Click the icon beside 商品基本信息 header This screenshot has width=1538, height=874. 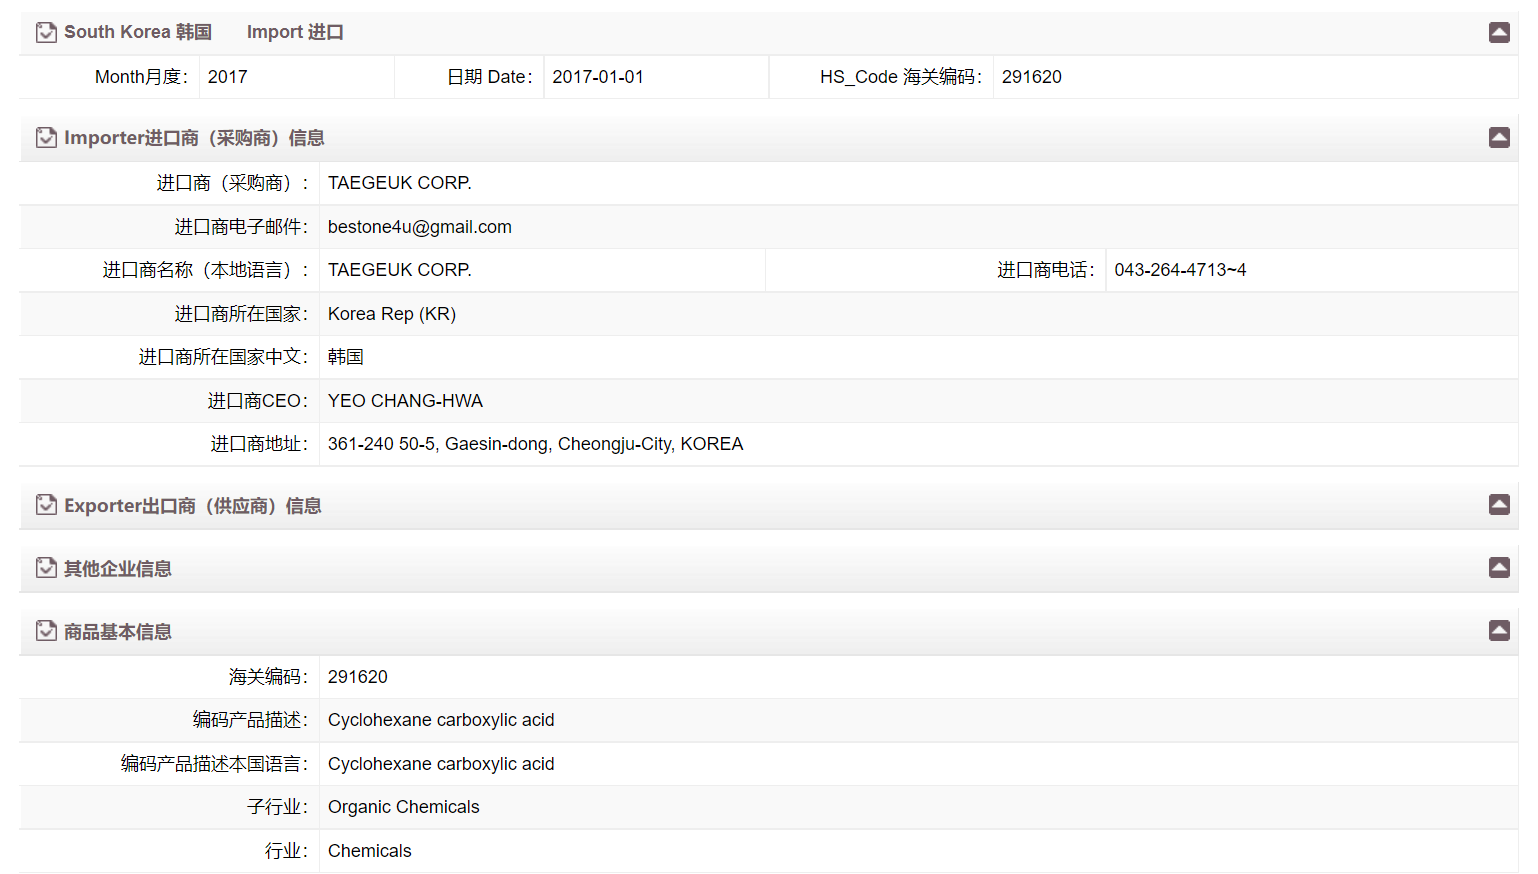pos(46,631)
